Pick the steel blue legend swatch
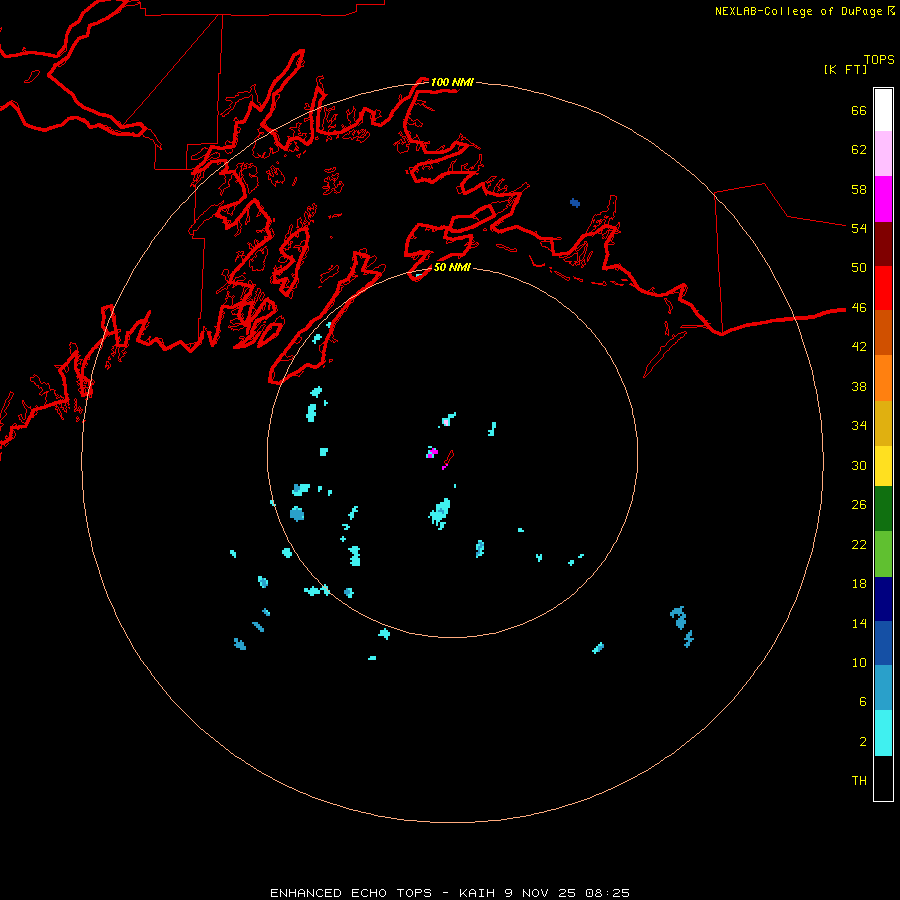900x900 pixels. (883, 688)
